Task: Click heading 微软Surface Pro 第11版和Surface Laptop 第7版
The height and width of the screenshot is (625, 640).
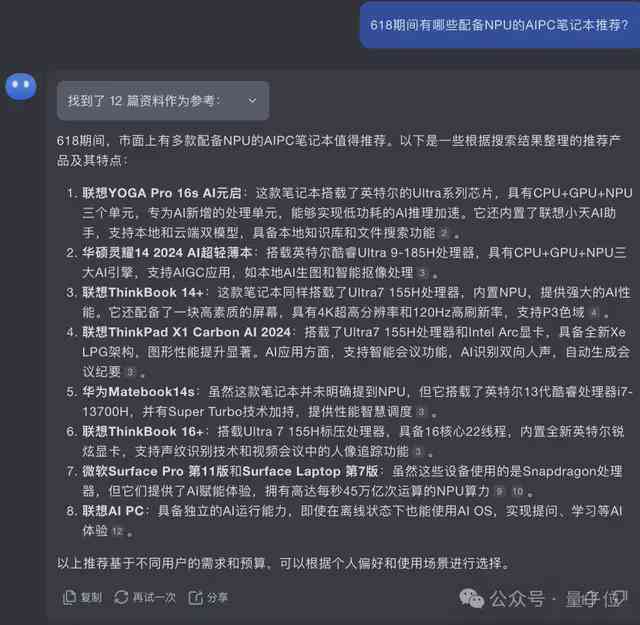Action: click(x=230, y=472)
